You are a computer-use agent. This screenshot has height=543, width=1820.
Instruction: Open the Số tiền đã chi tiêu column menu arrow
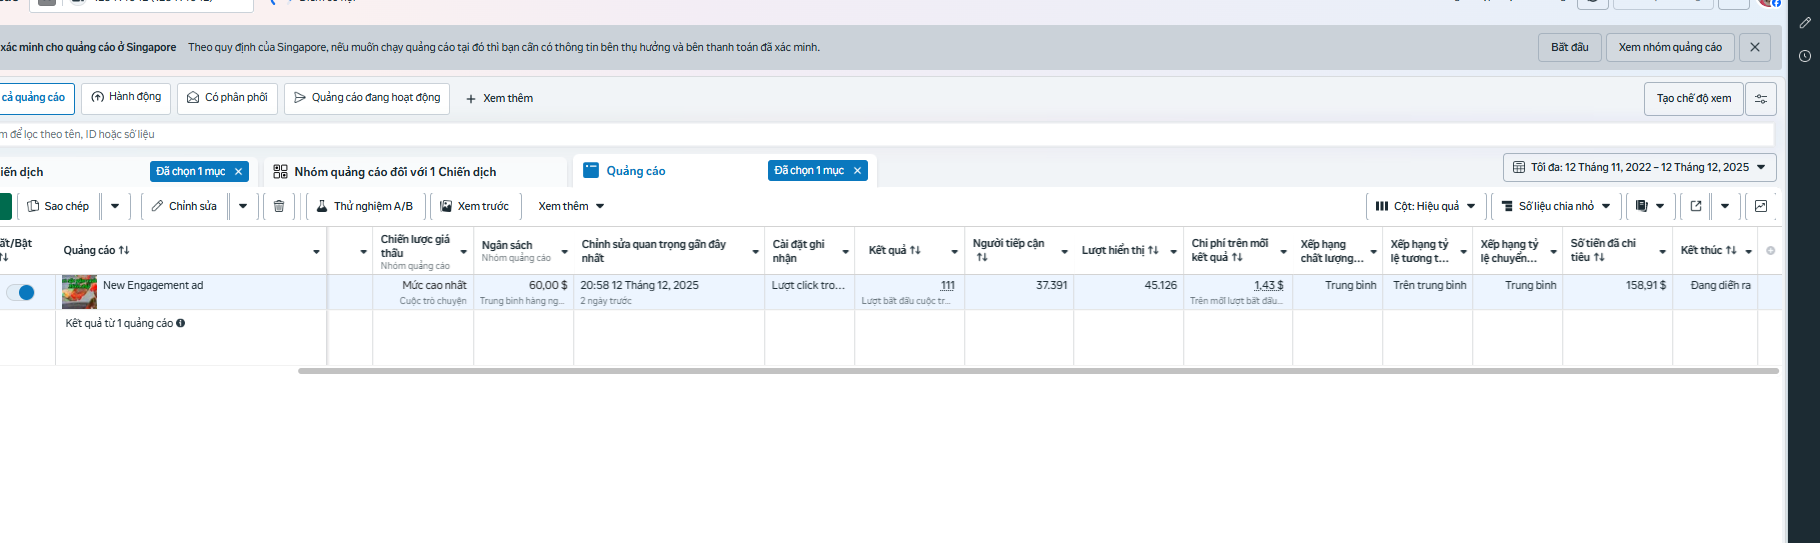(x=1662, y=252)
